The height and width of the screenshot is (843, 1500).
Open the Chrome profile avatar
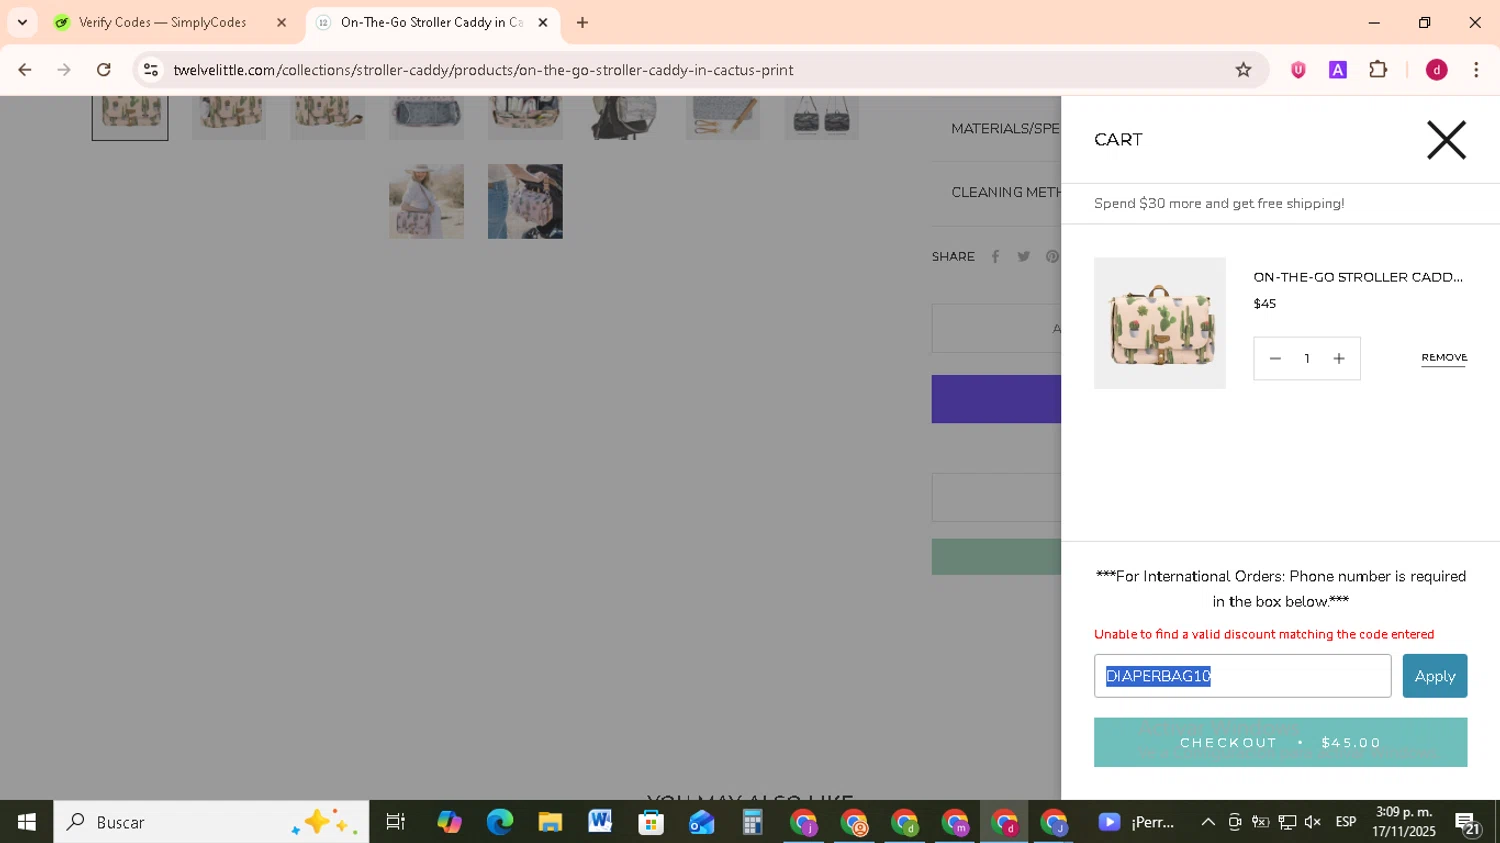[x=1436, y=69]
